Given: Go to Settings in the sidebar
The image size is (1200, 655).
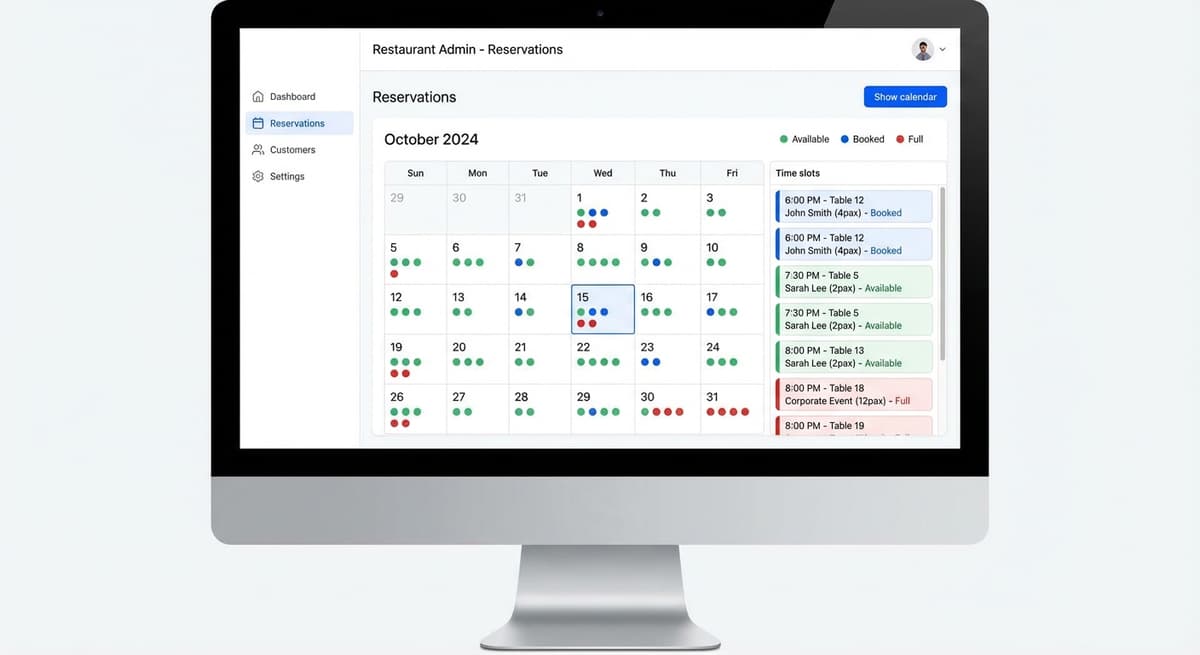Looking at the screenshot, I should (x=286, y=177).
